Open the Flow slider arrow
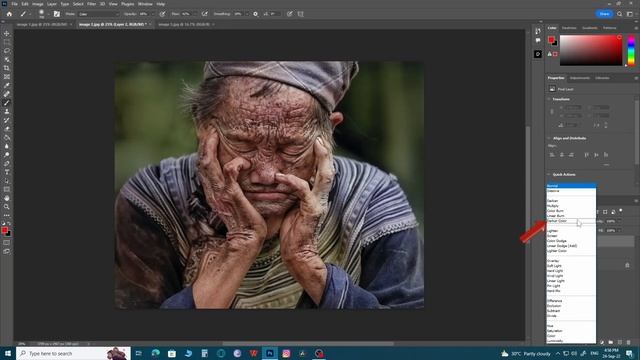Viewport: 640px width, 360px height. pos(194,14)
